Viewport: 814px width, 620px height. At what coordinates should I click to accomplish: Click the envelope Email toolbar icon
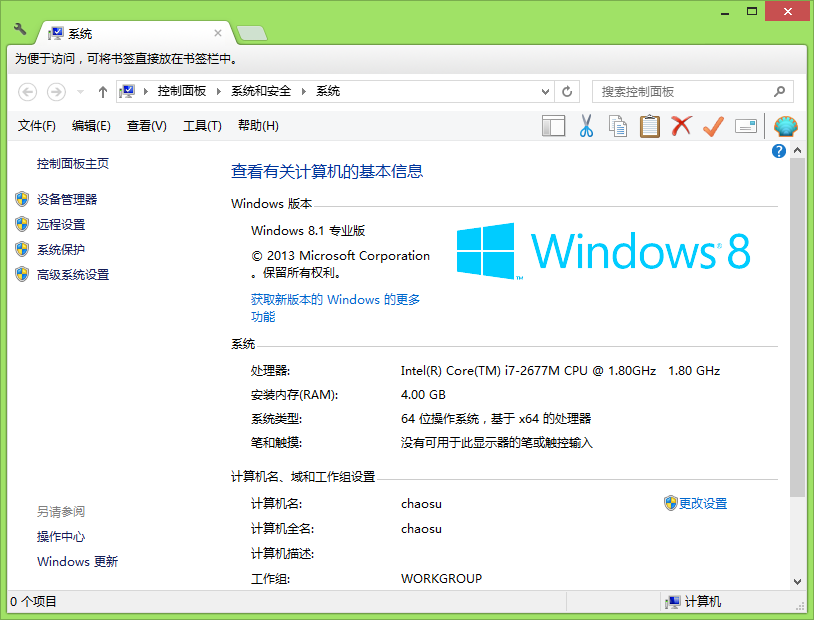click(746, 126)
